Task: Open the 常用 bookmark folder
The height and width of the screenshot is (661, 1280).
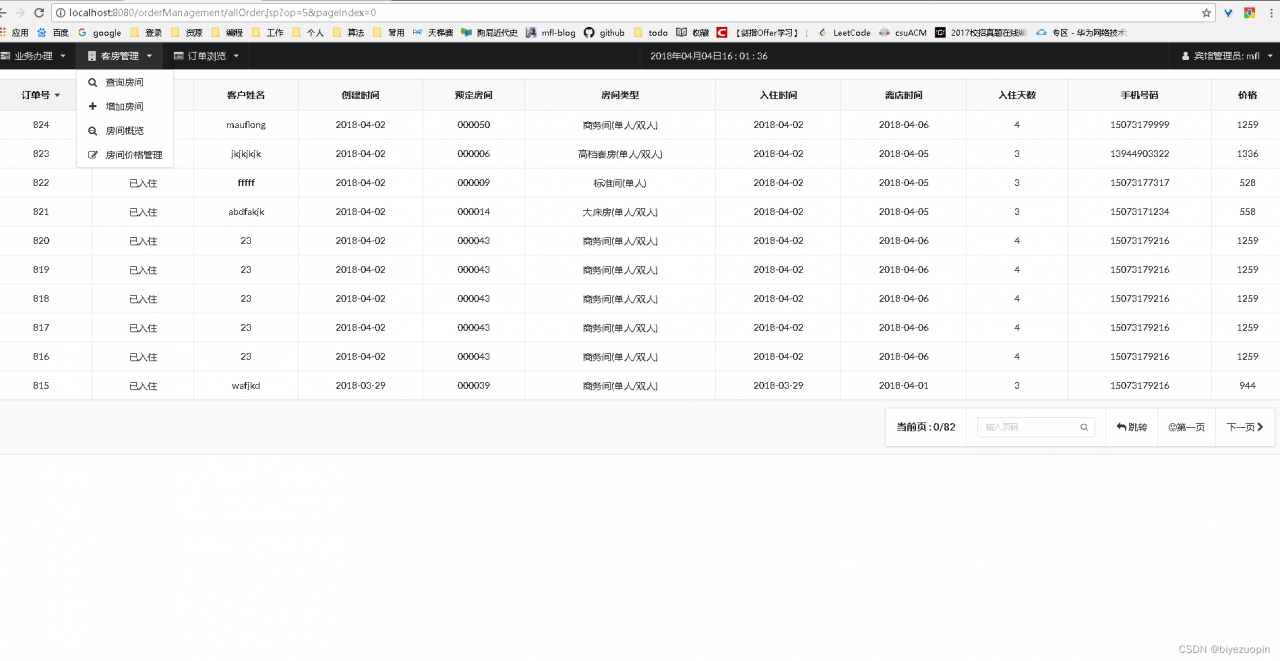Action: click(389, 32)
